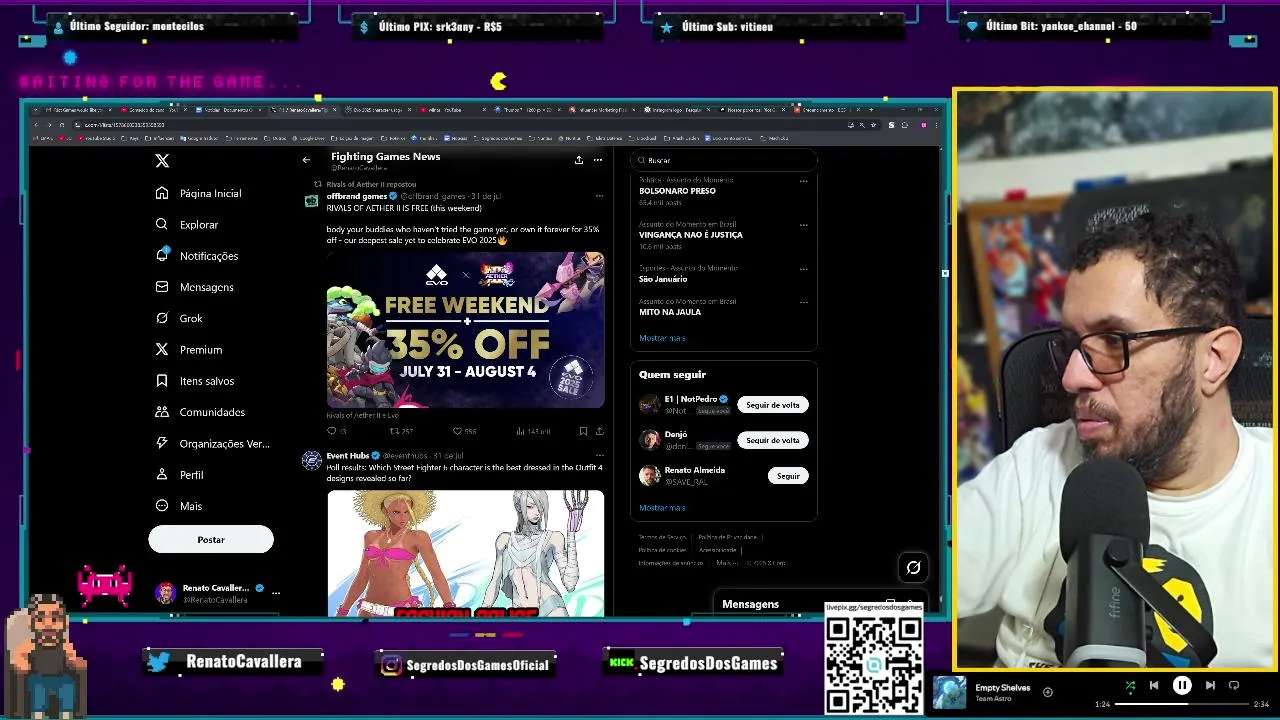This screenshot has height=720, width=1280.
Task: Follow Renato Almeida
Action: pos(788,476)
